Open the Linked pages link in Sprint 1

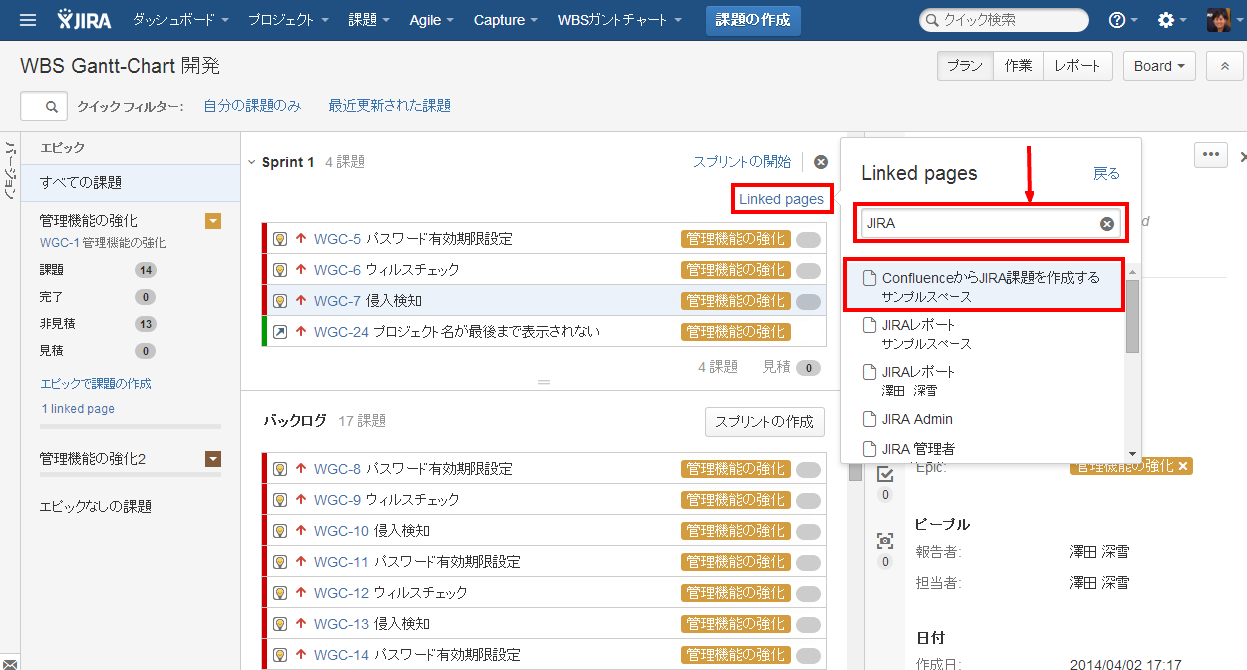pyautogui.click(x=782, y=200)
